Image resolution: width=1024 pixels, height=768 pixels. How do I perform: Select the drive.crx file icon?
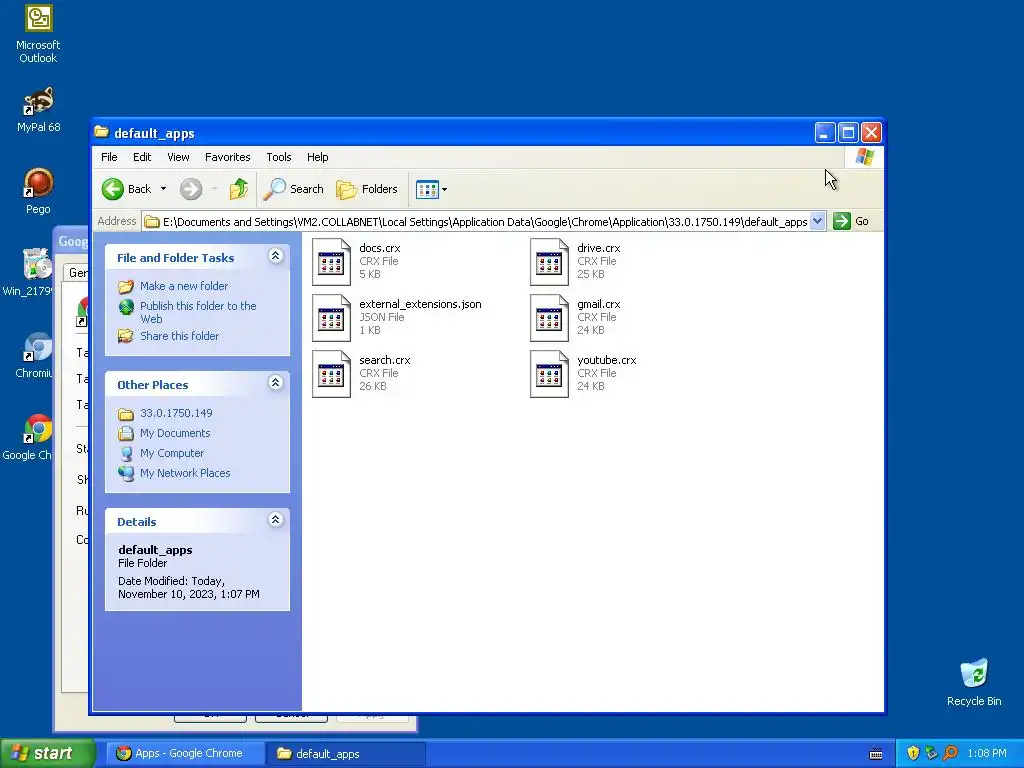549,262
